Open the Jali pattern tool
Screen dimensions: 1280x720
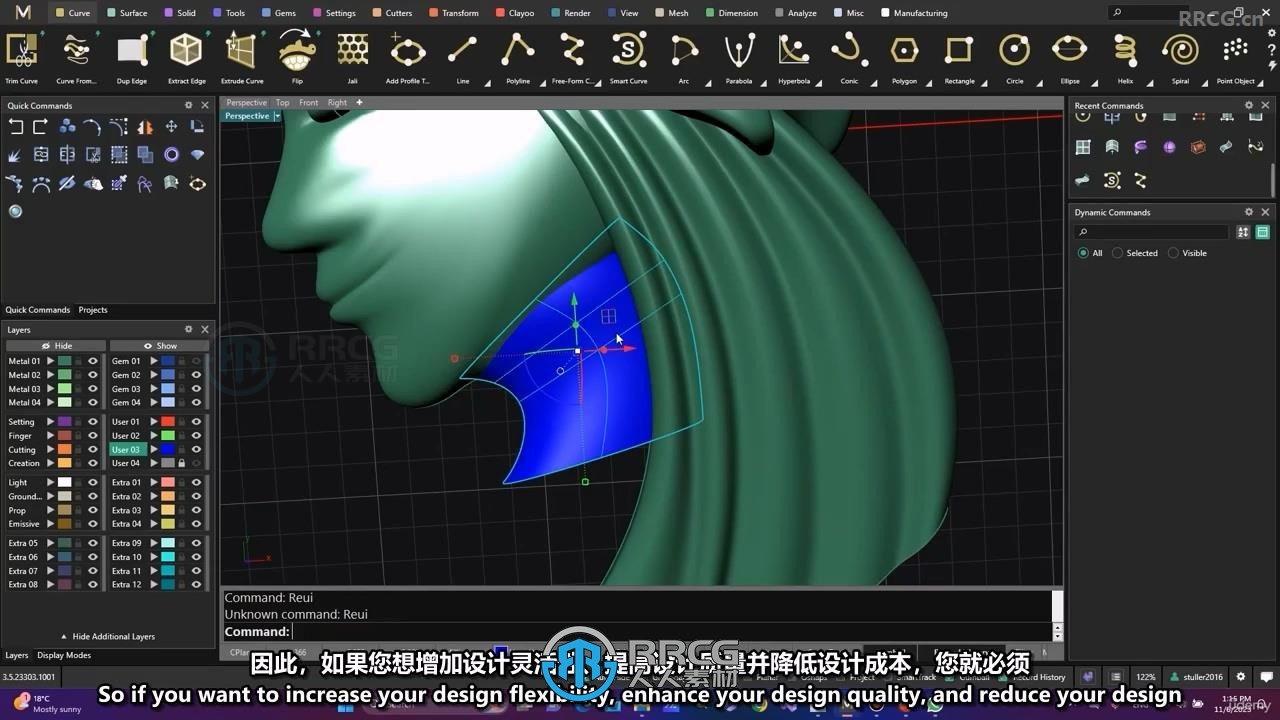point(352,57)
